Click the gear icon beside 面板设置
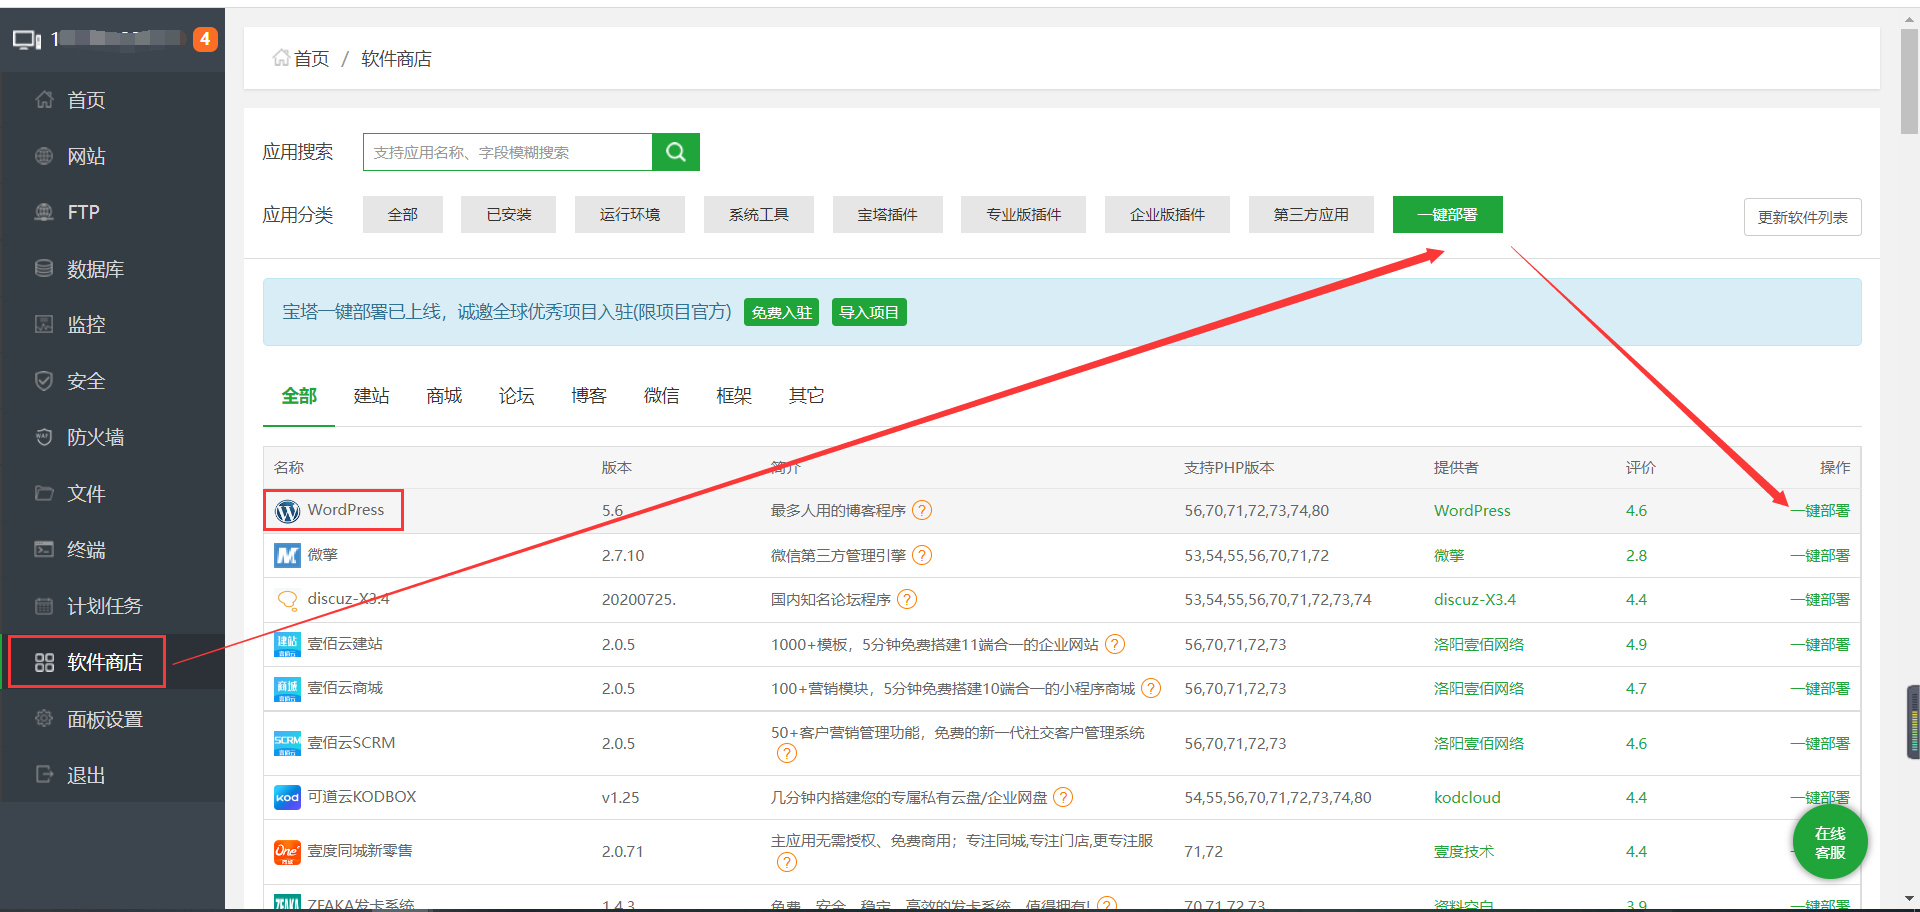Viewport: 1920px width, 912px height. tap(44, 718)
